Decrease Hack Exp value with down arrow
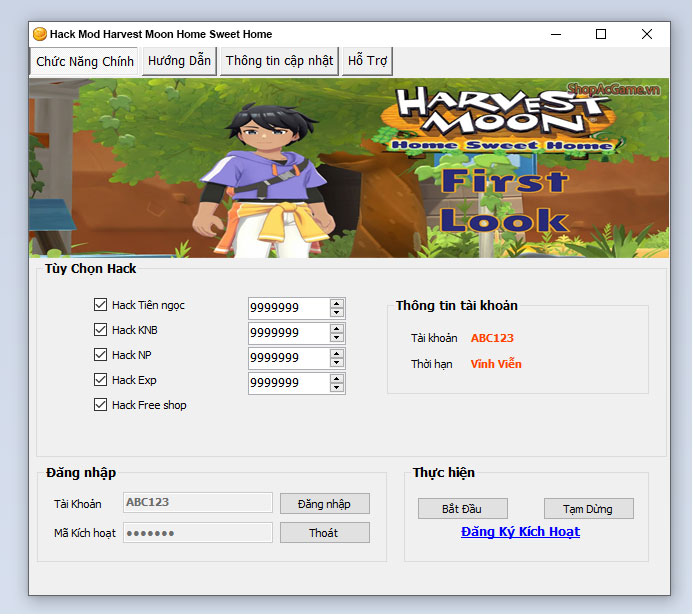The width and height of the screenshot is (693, 616). [337, 388]
